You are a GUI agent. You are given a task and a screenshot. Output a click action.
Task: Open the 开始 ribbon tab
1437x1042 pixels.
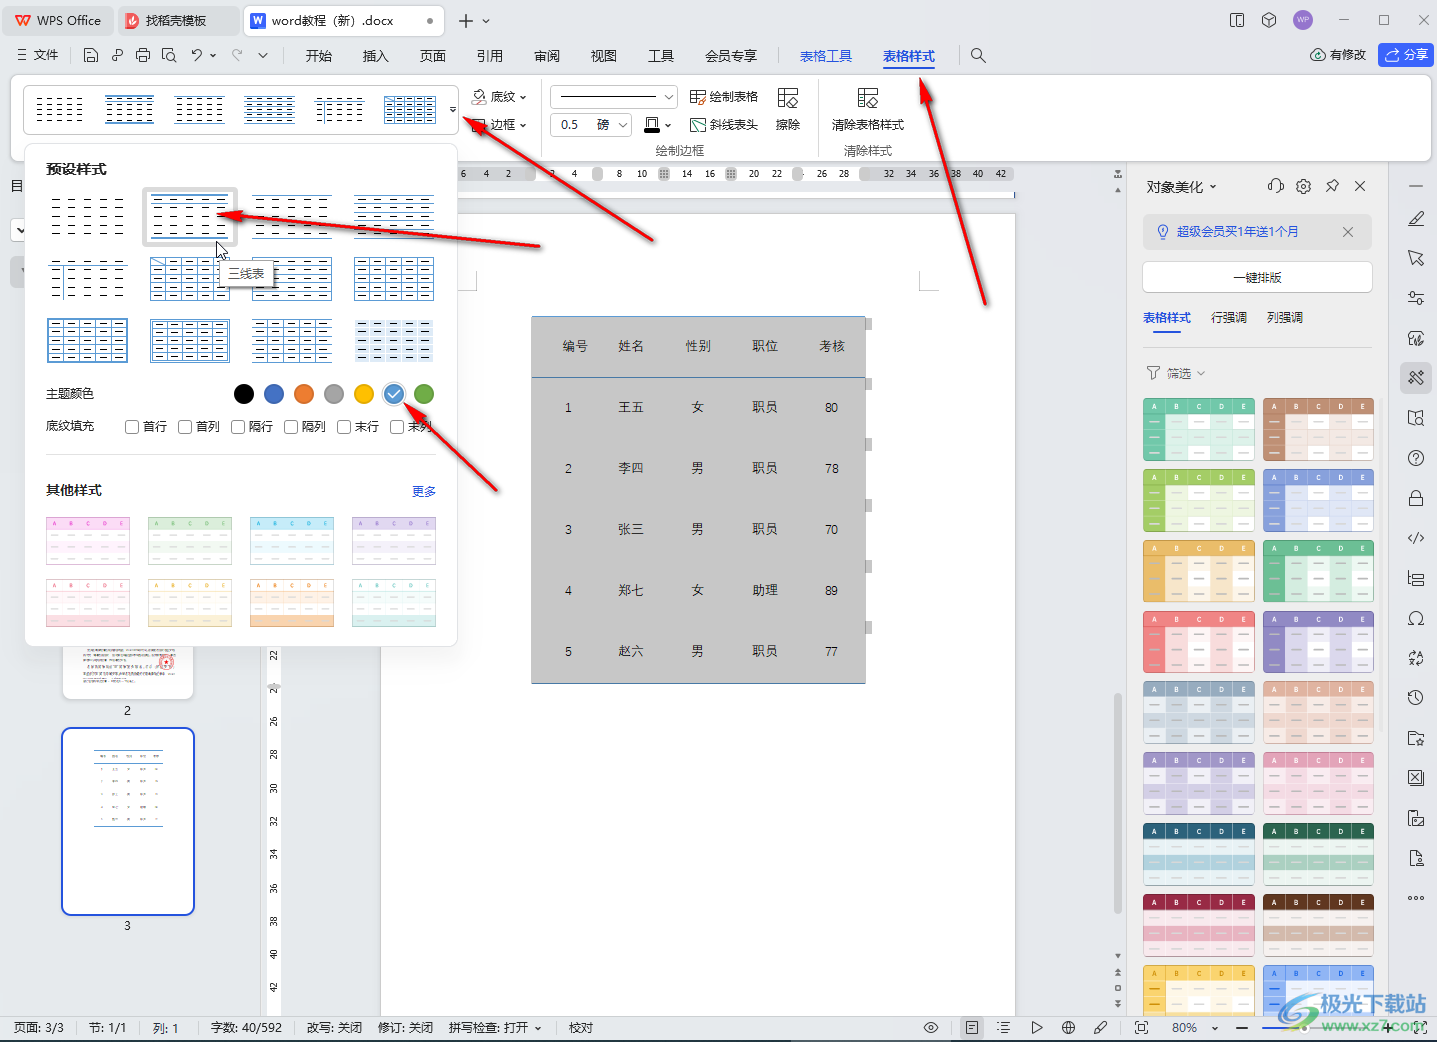[319, 56]
